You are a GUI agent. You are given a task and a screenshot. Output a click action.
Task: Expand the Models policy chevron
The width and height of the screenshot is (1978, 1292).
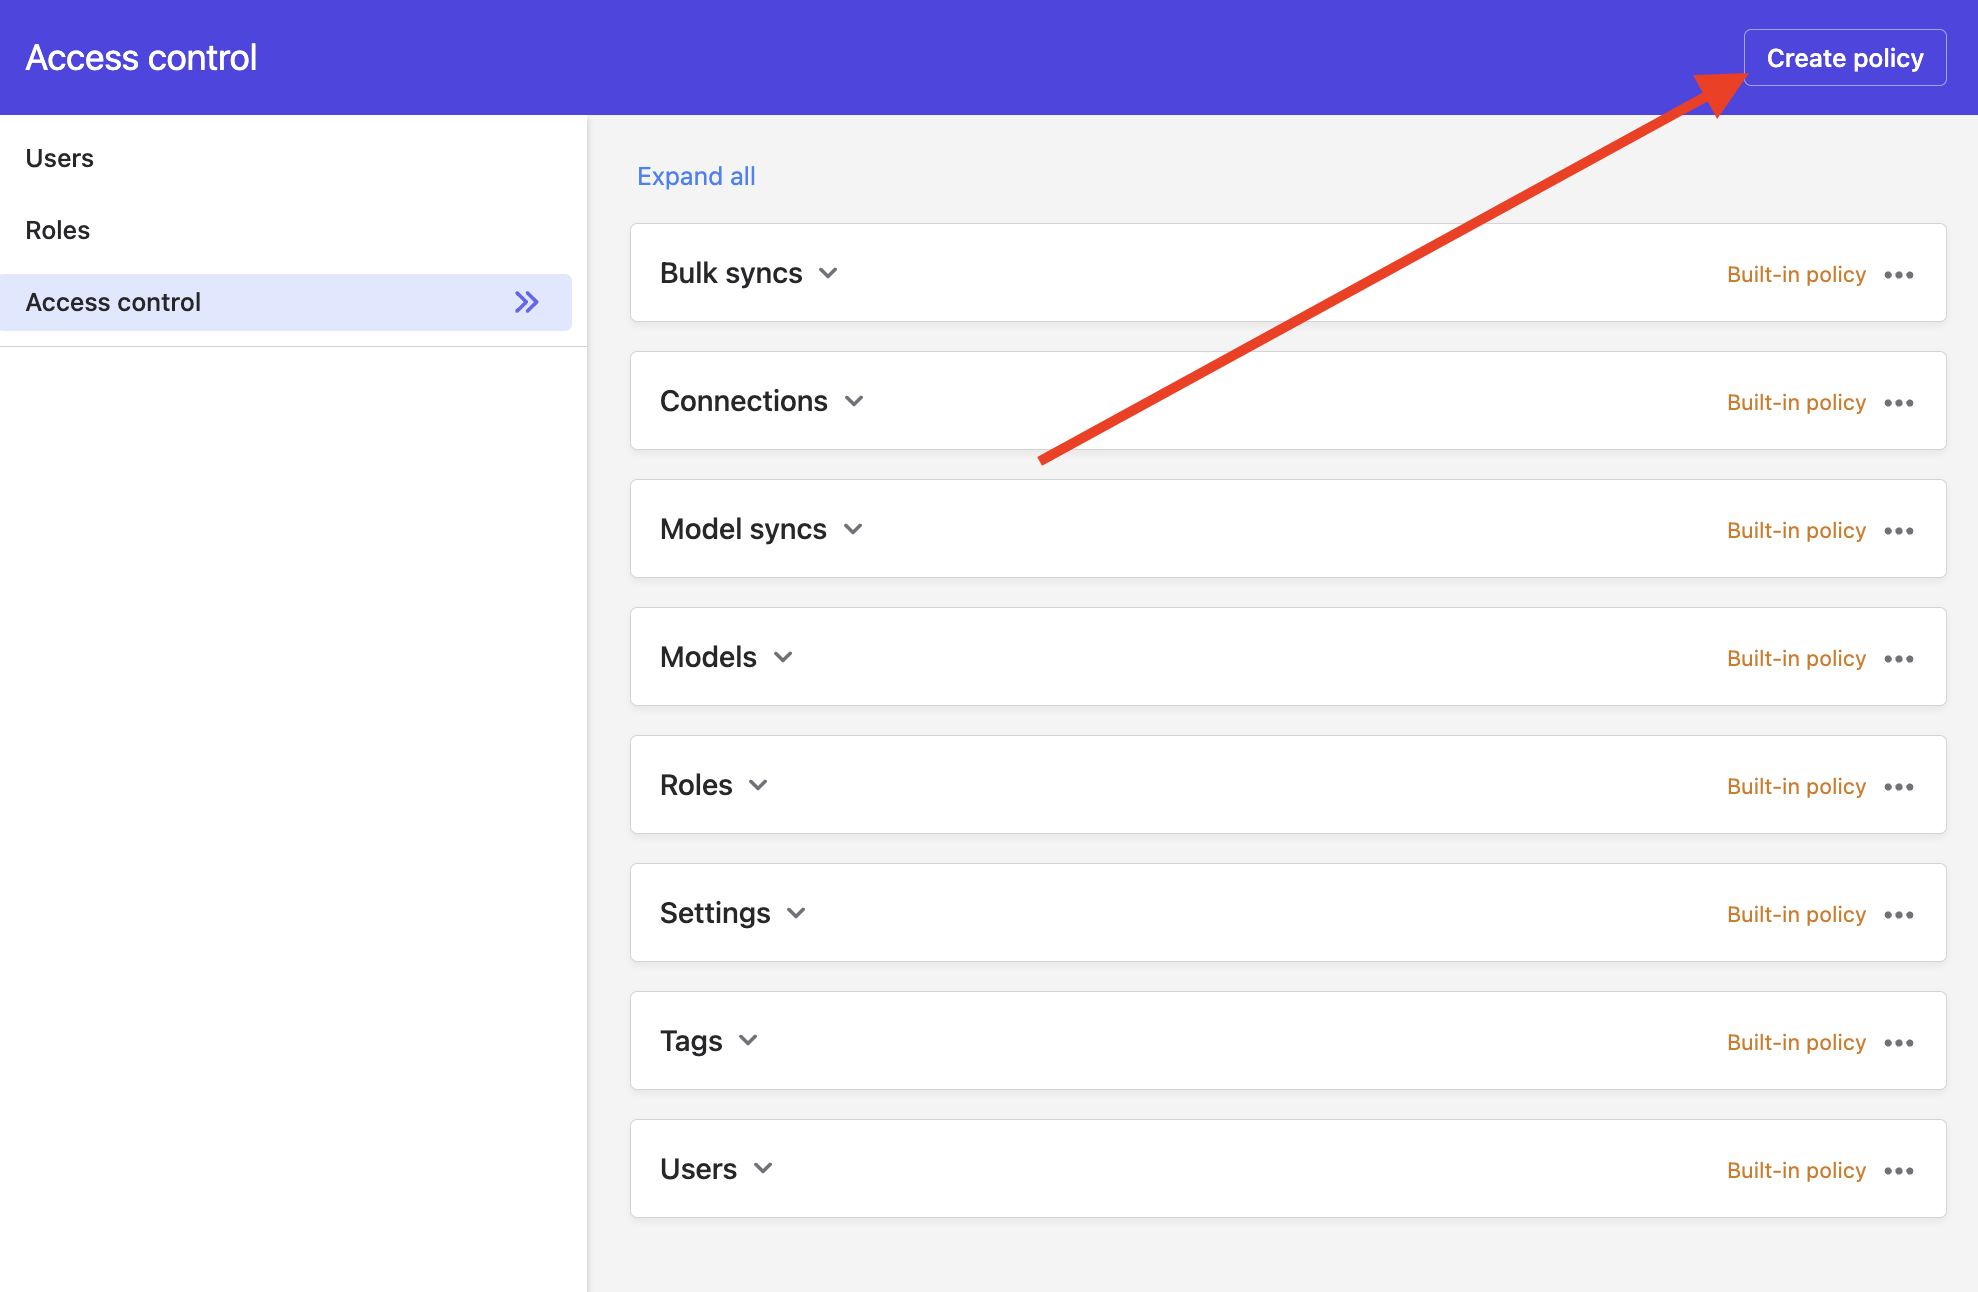(783, 657)
